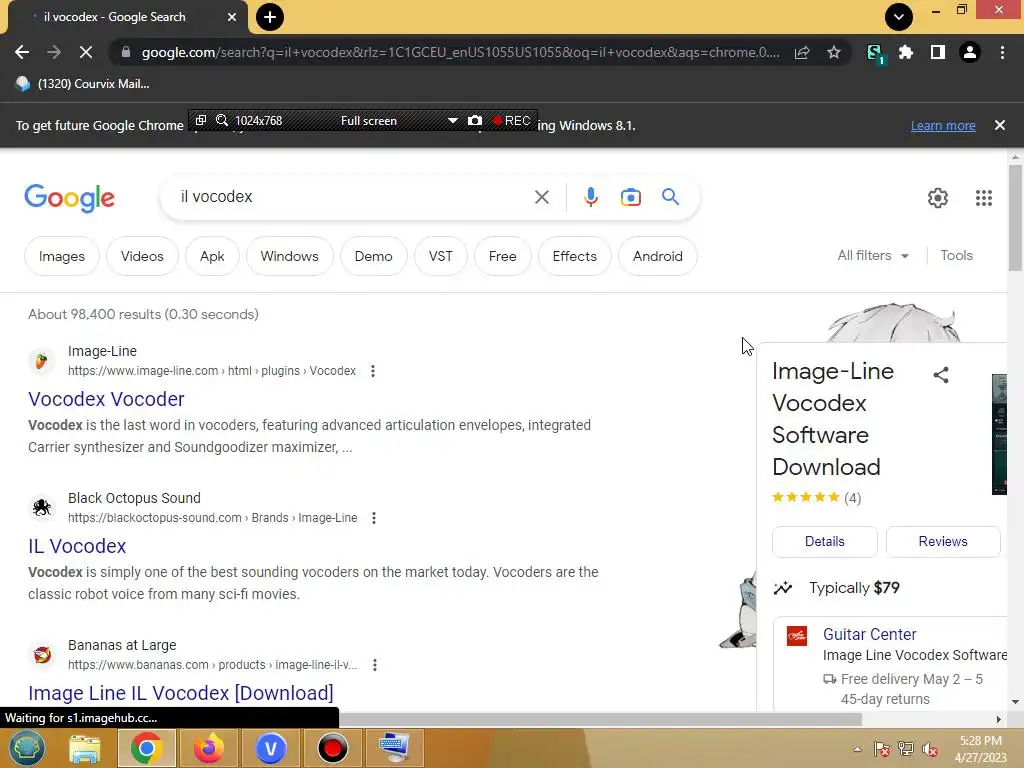Screen dimensions: 1024x768
Task: Open the Guitar Center store listing
Action: pos(869,634)
